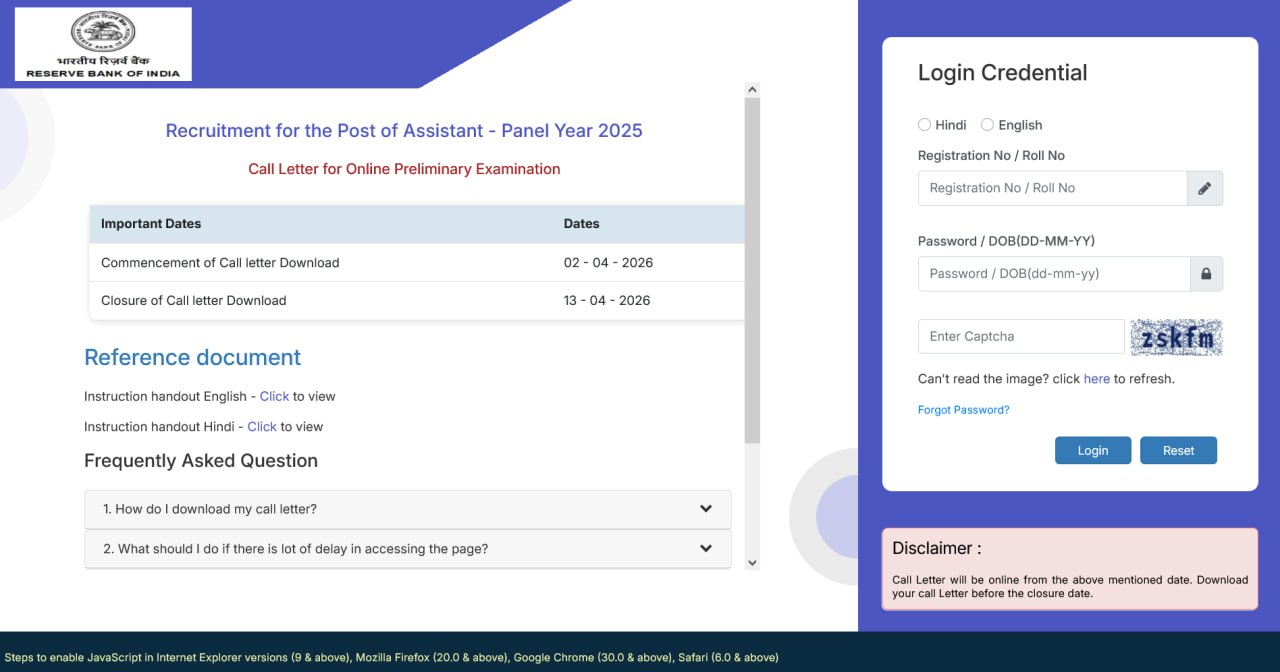Click the pencil icon beside Registration No field
The image size is (1280, 672).
point(1205,188)
